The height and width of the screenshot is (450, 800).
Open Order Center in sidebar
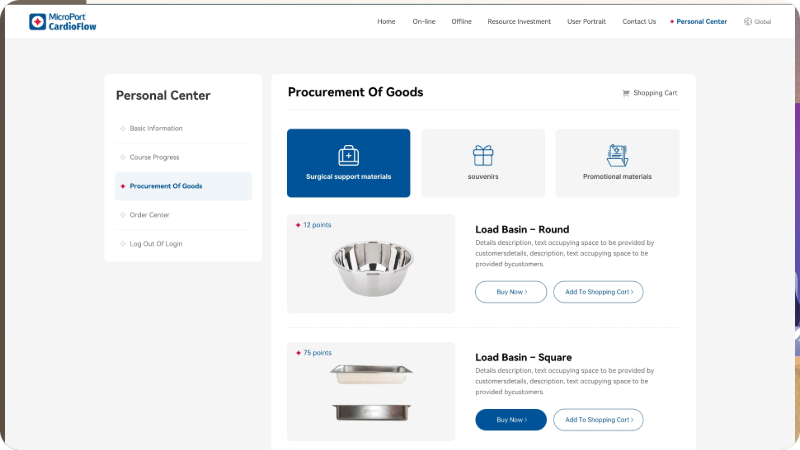click(150, 214)
